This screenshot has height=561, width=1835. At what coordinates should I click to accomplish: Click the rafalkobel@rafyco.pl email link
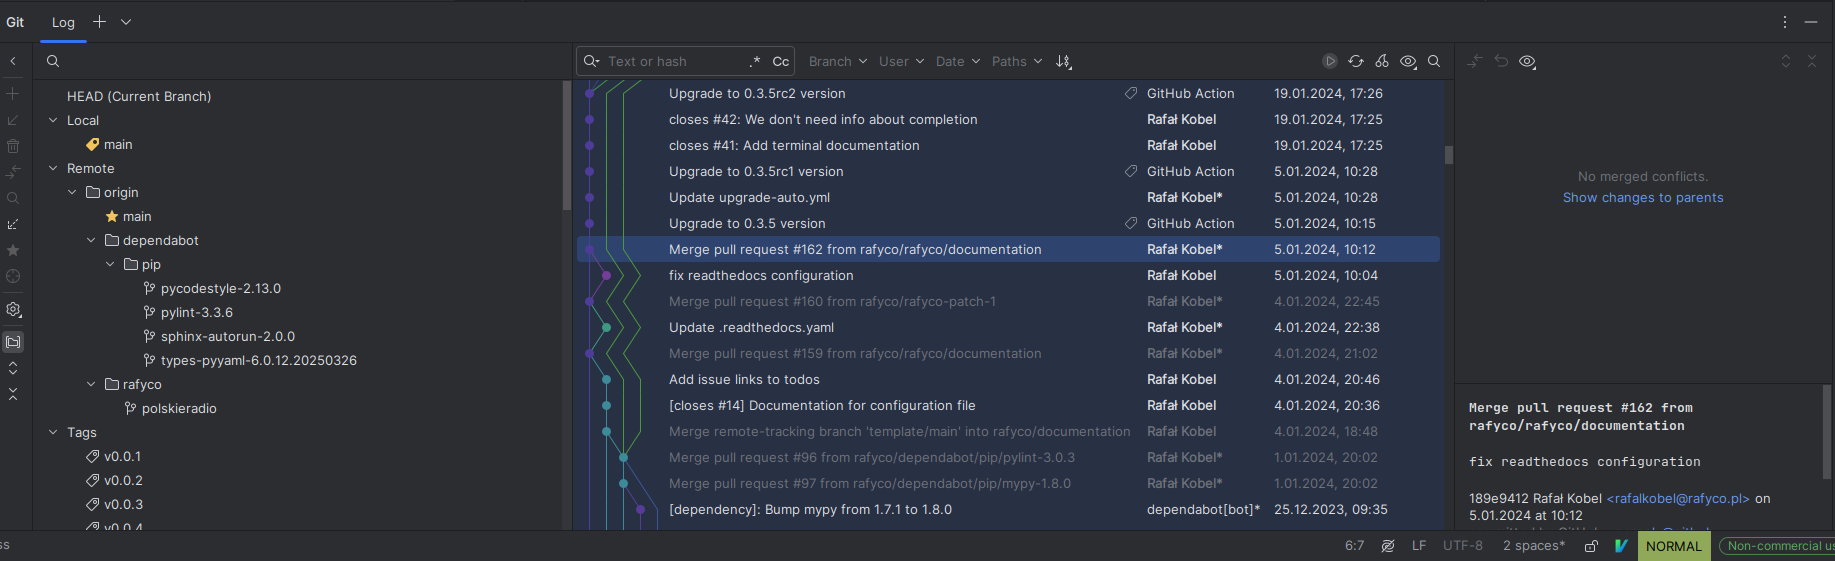tap(1677, 498)
